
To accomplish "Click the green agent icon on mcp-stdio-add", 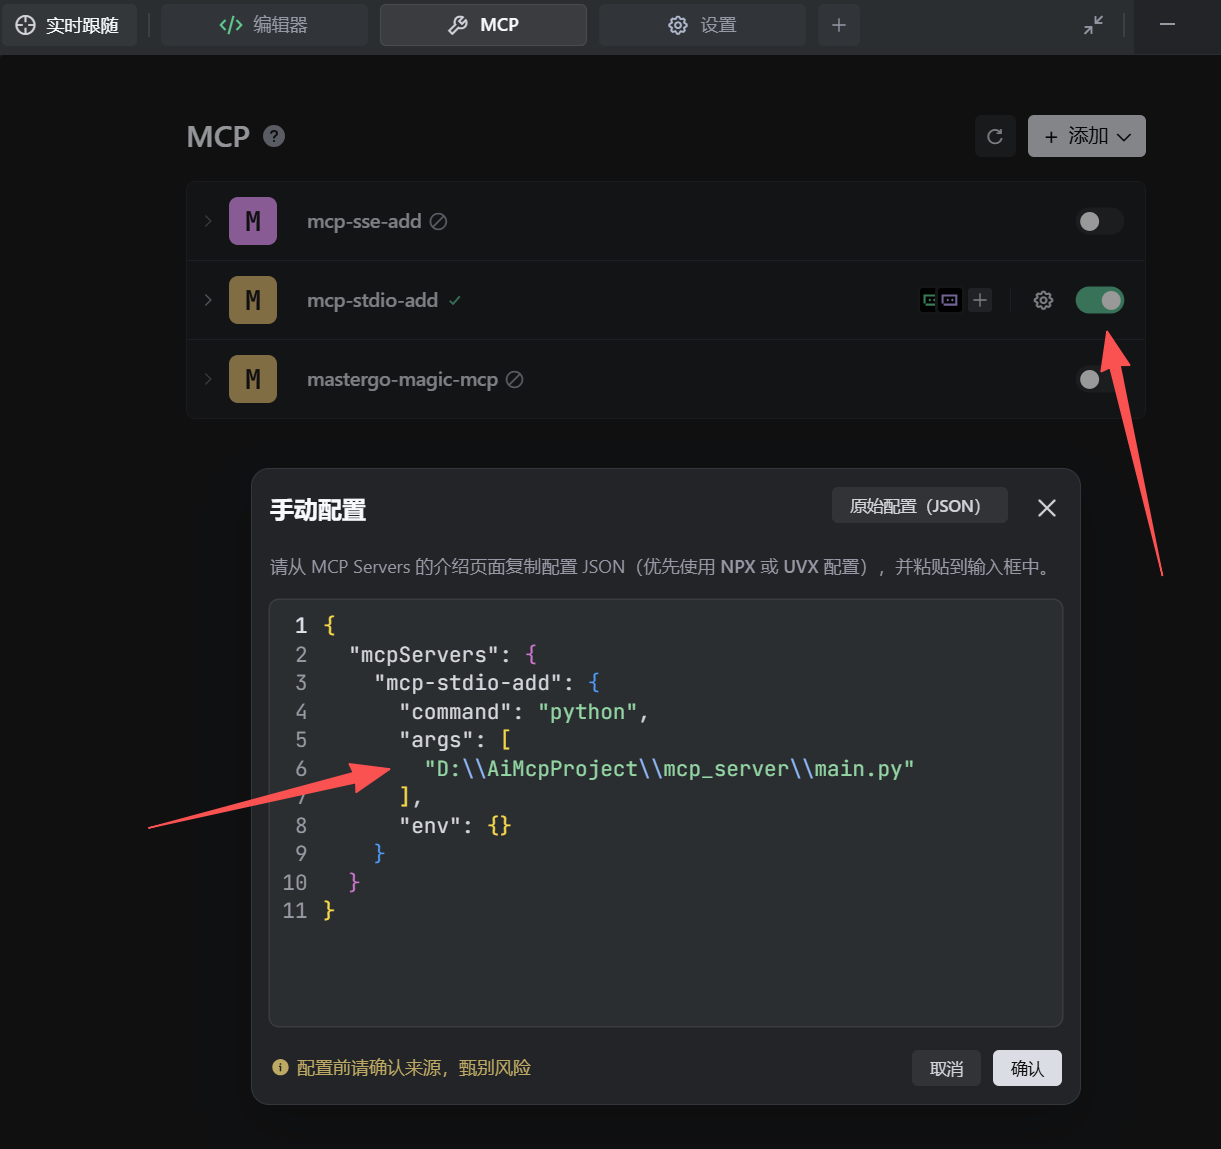I will pyautogui.click(x=930, y=300).
